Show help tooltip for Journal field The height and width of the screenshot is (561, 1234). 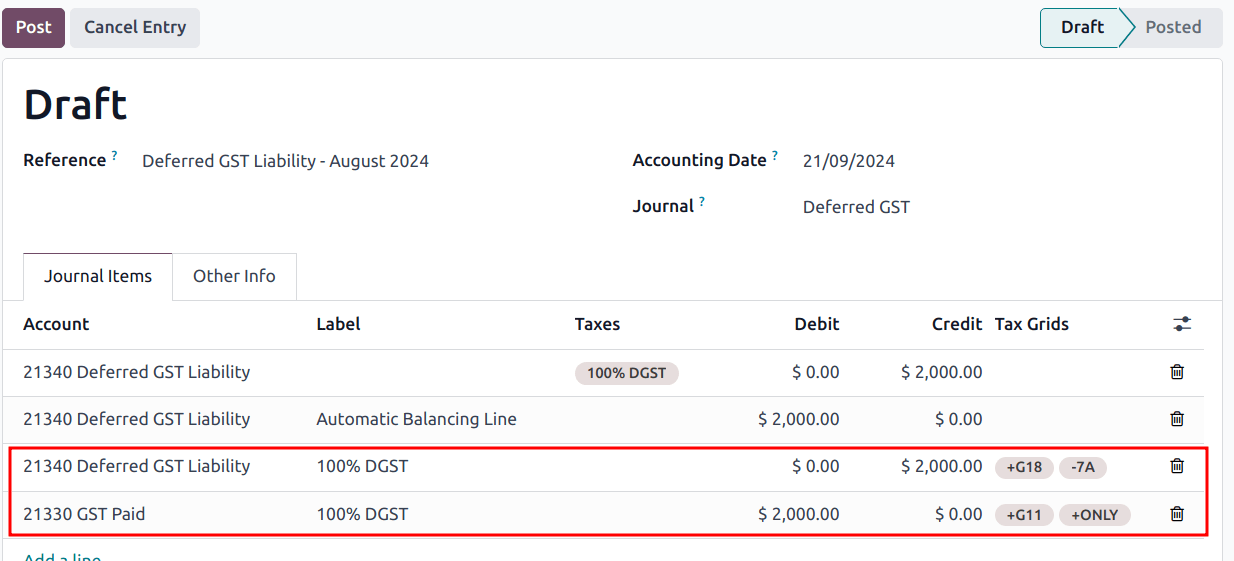[702, 202]
